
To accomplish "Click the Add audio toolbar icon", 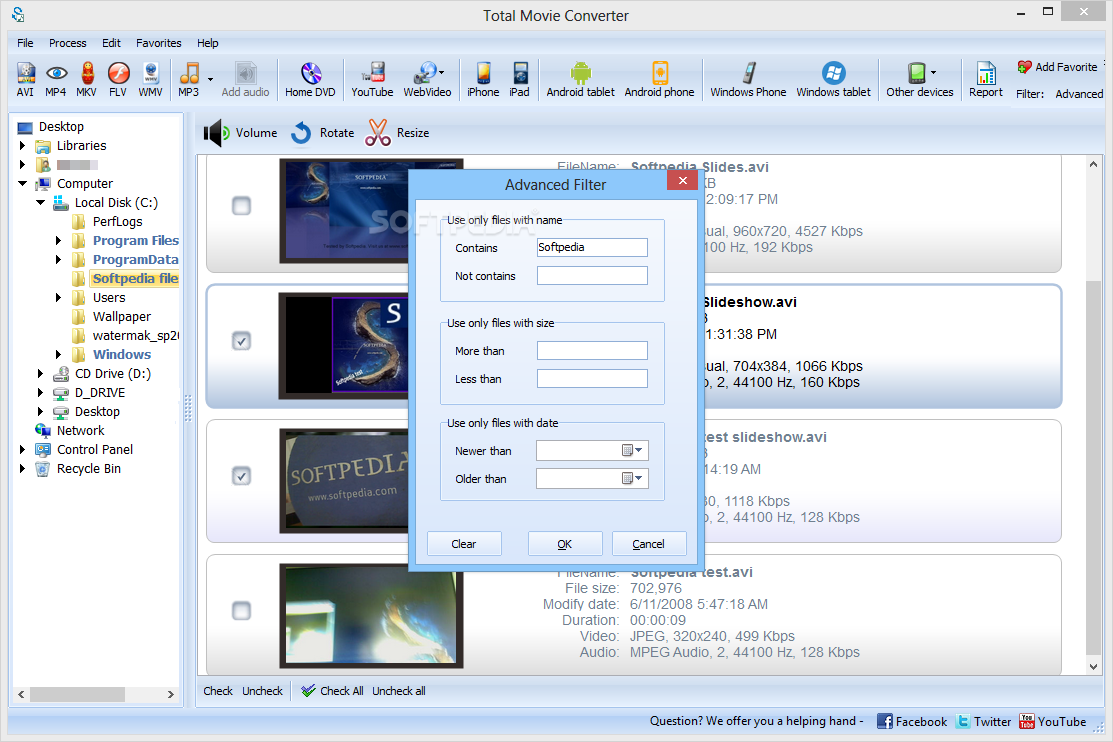I will click(x=246, y=79).
